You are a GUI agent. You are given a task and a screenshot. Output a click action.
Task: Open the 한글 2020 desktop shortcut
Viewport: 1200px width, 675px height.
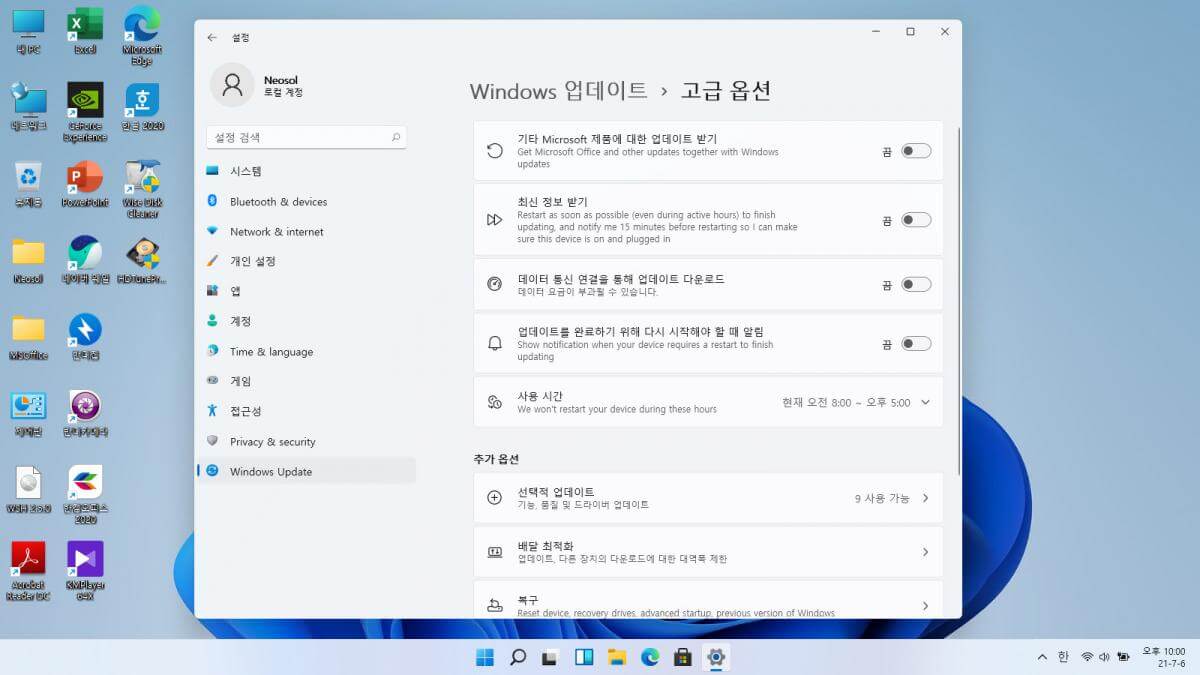(x=142, y=106)
